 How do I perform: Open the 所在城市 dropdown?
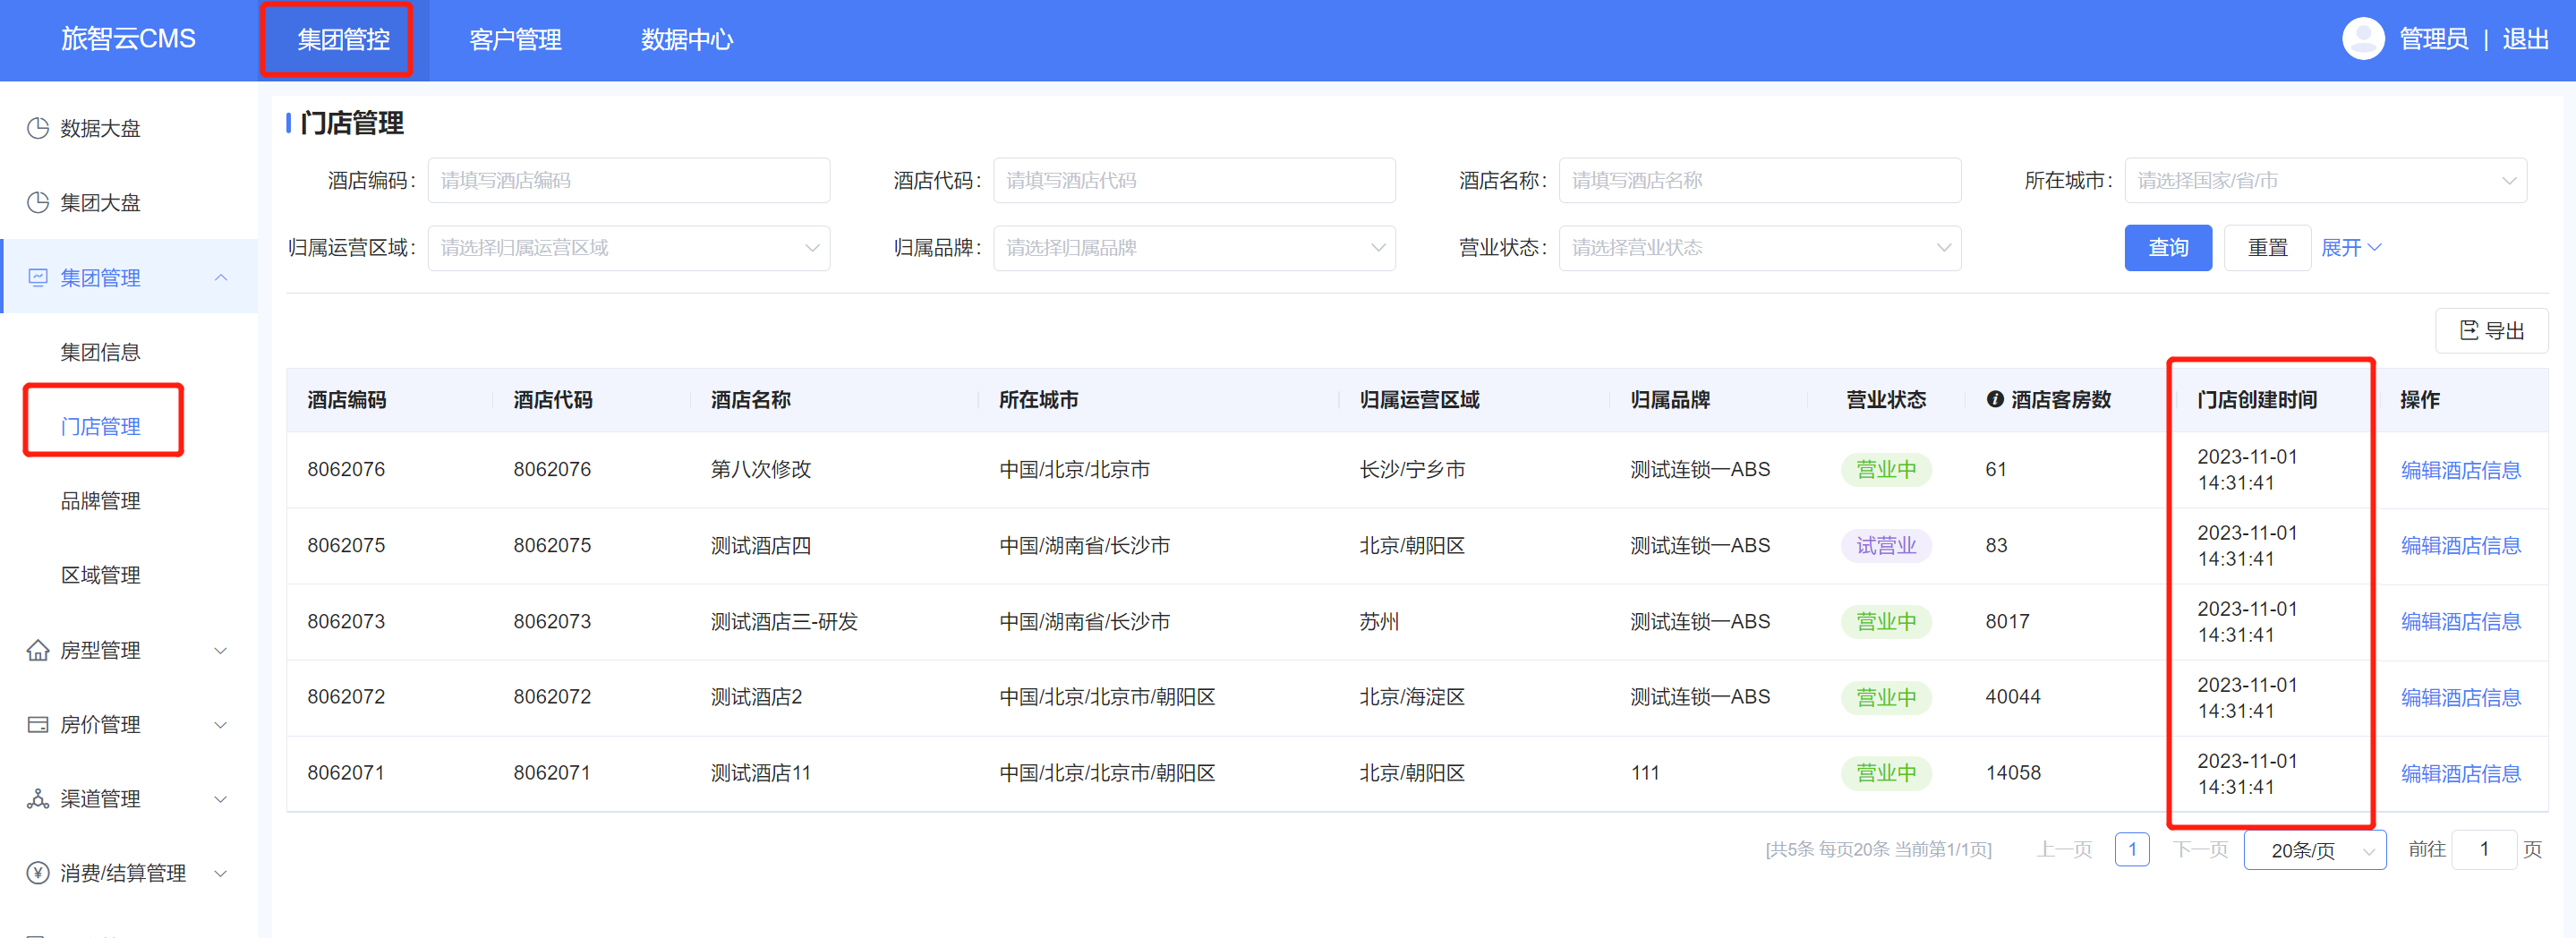(2325, 180)
